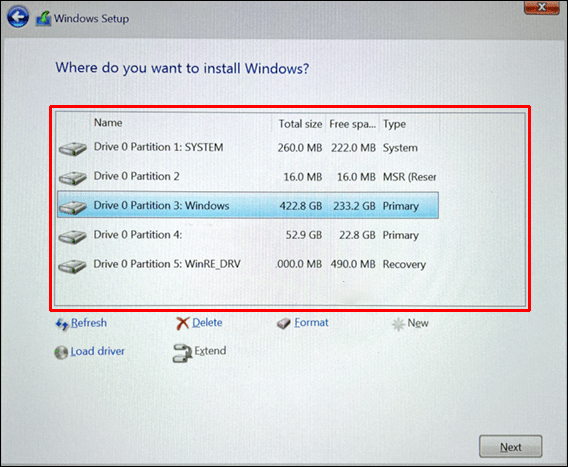Viewport: 568px width, 467px height.
Task: Click the 52.9 GB total size cell
Action: pos(304,235)
